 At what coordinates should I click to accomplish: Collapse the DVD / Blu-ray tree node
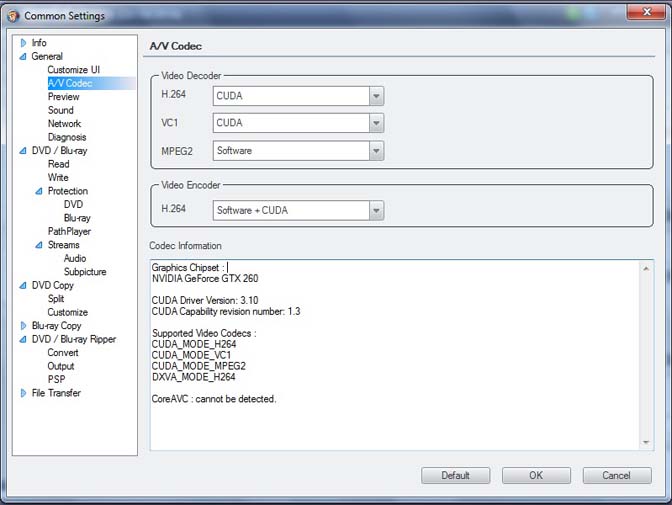click(x=23, y=151)
